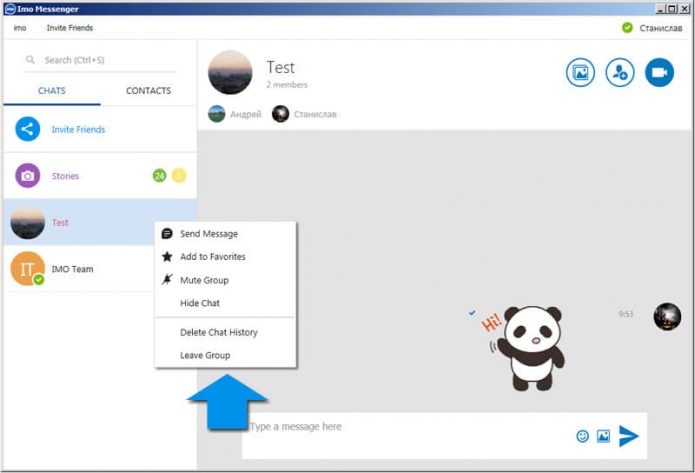Open the emoji smiley picker

[582, 436]
